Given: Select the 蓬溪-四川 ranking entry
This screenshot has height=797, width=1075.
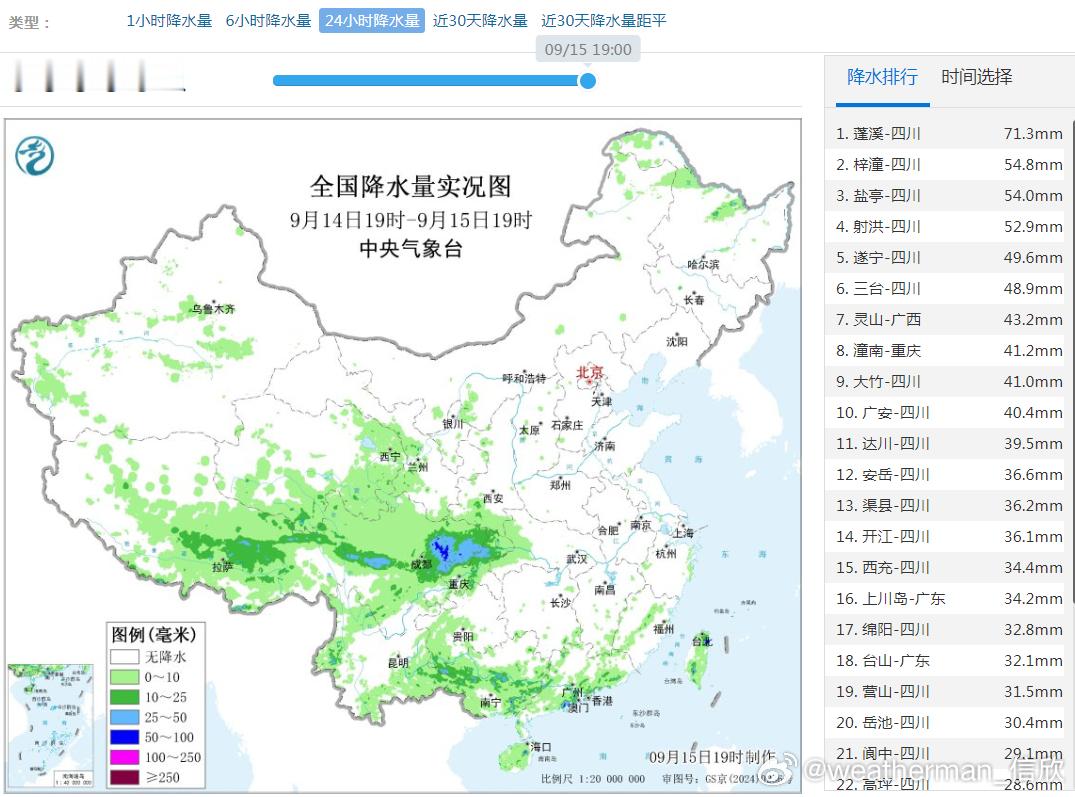Looking at the screenshot, I should coord(949,134).
